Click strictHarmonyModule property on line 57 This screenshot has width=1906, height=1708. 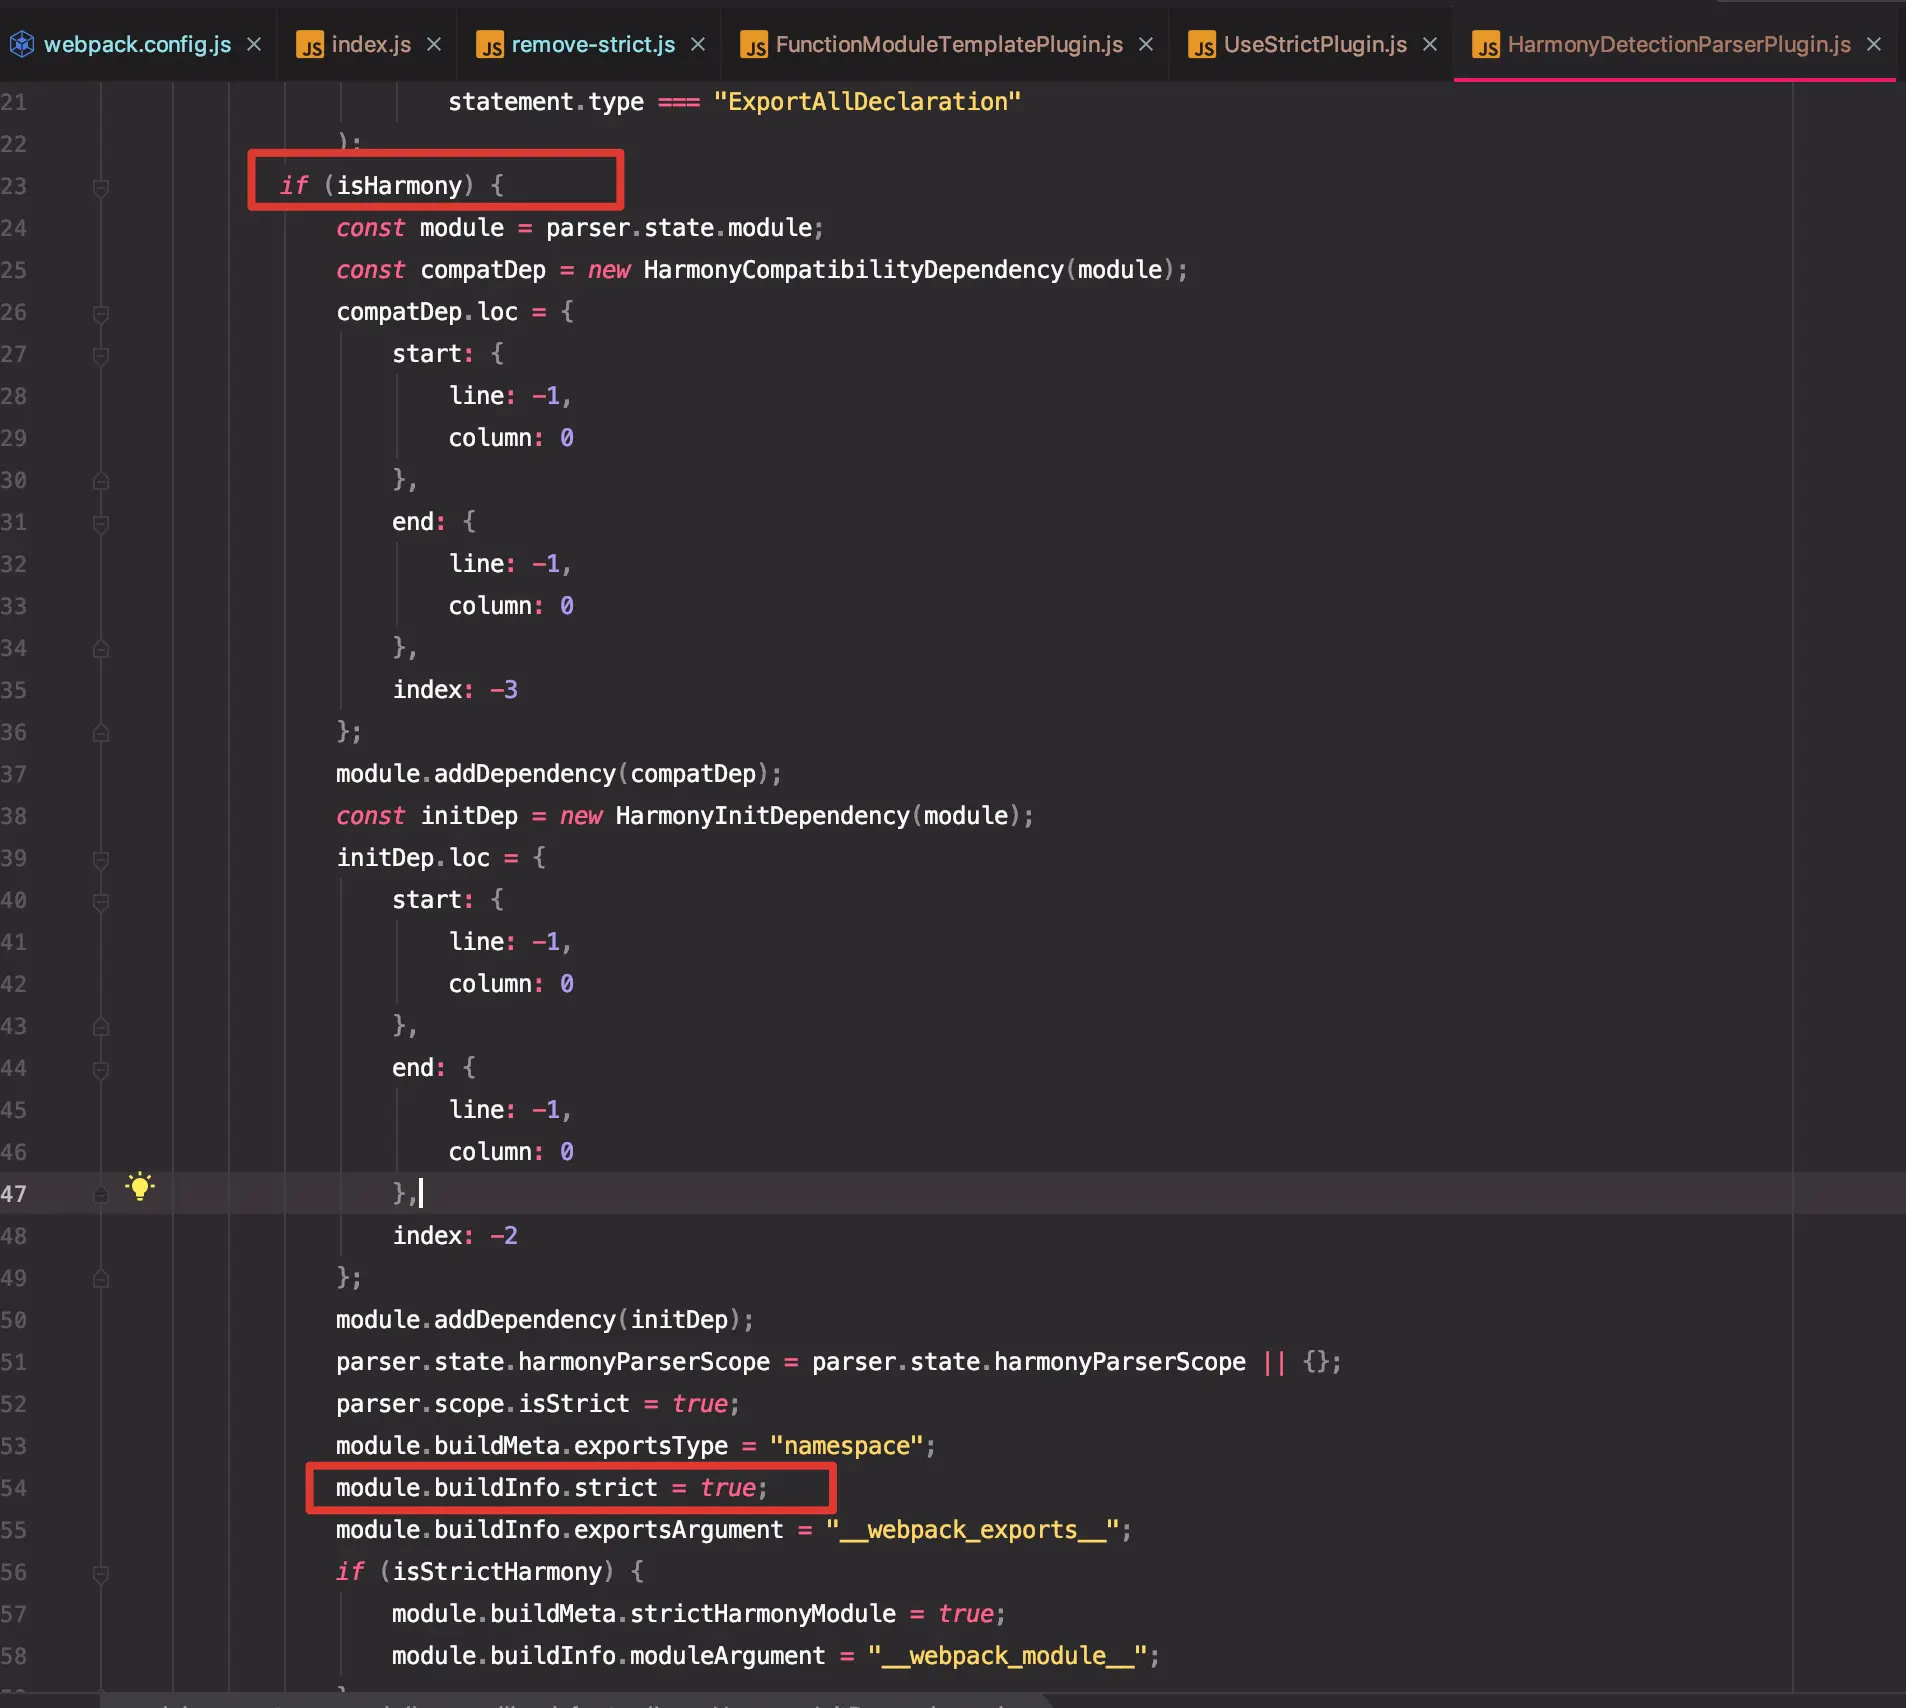point(763,1614)
